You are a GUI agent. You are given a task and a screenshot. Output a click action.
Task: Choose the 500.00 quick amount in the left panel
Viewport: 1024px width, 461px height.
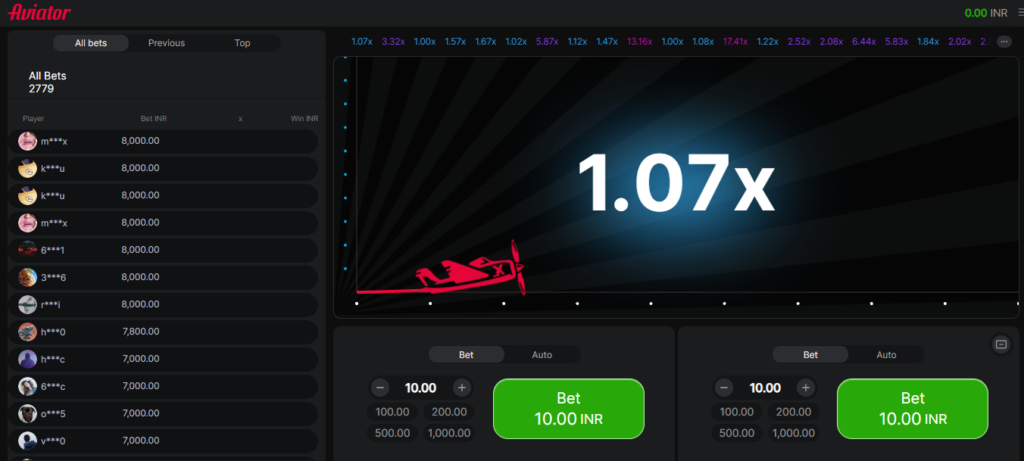click(x=392, y=433)
